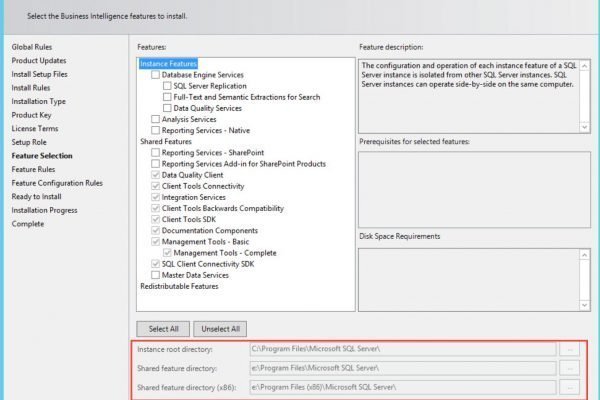Image resolution: width=600 pixels, height=400 pixels.
Task: Select the Redistributable Features tree node
Action: [x=181, y=286]
